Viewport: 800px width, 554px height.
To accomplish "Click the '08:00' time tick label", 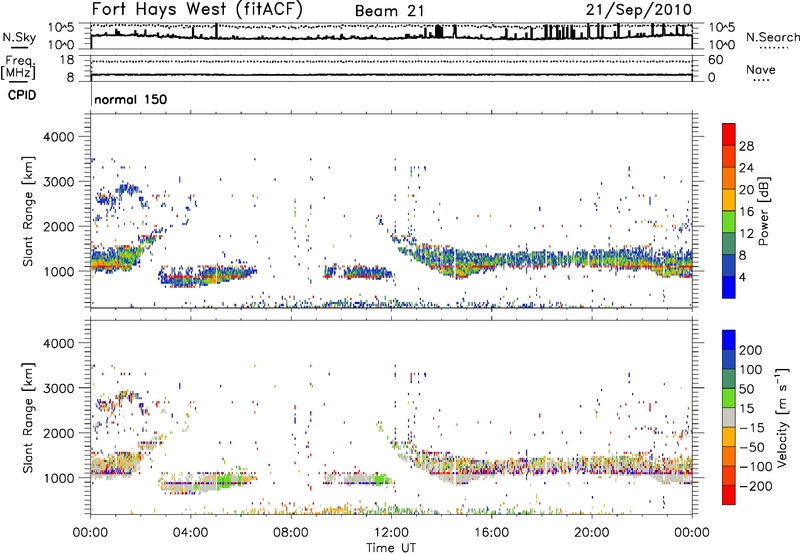I will [290, 533].
